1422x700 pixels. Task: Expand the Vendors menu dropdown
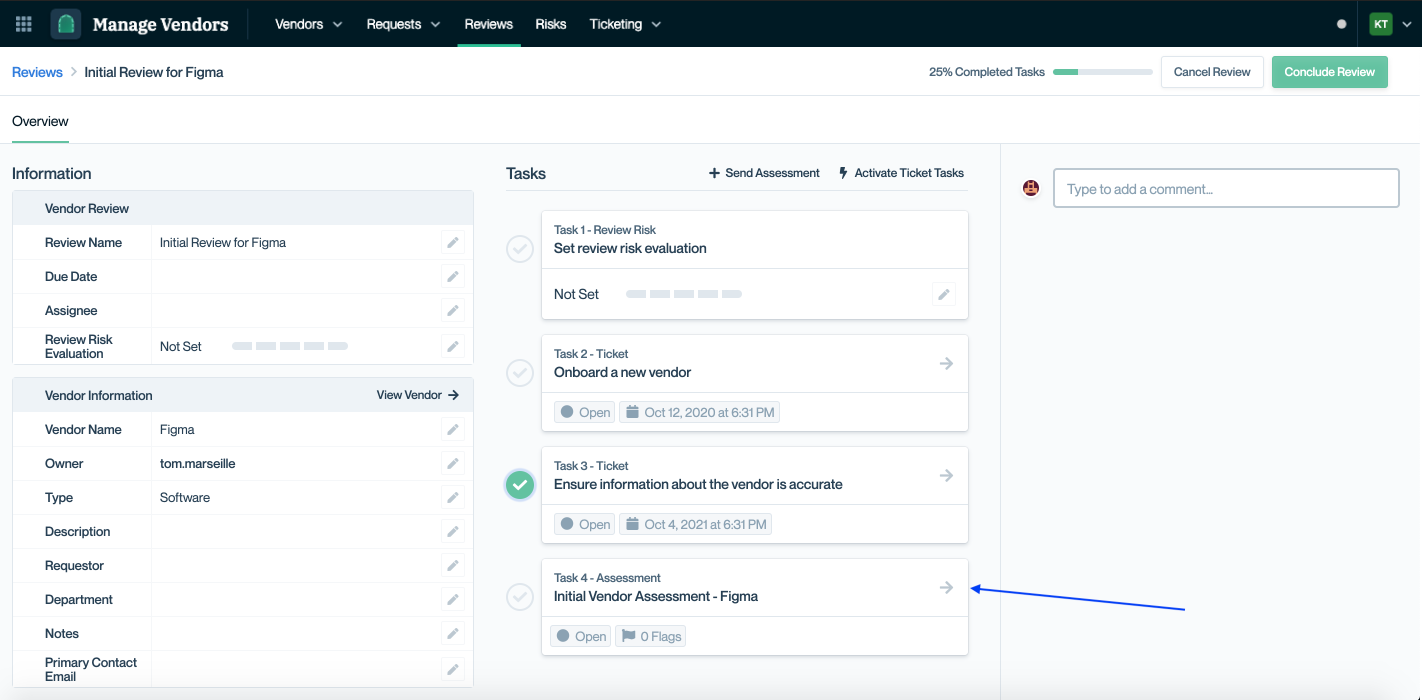309,24
